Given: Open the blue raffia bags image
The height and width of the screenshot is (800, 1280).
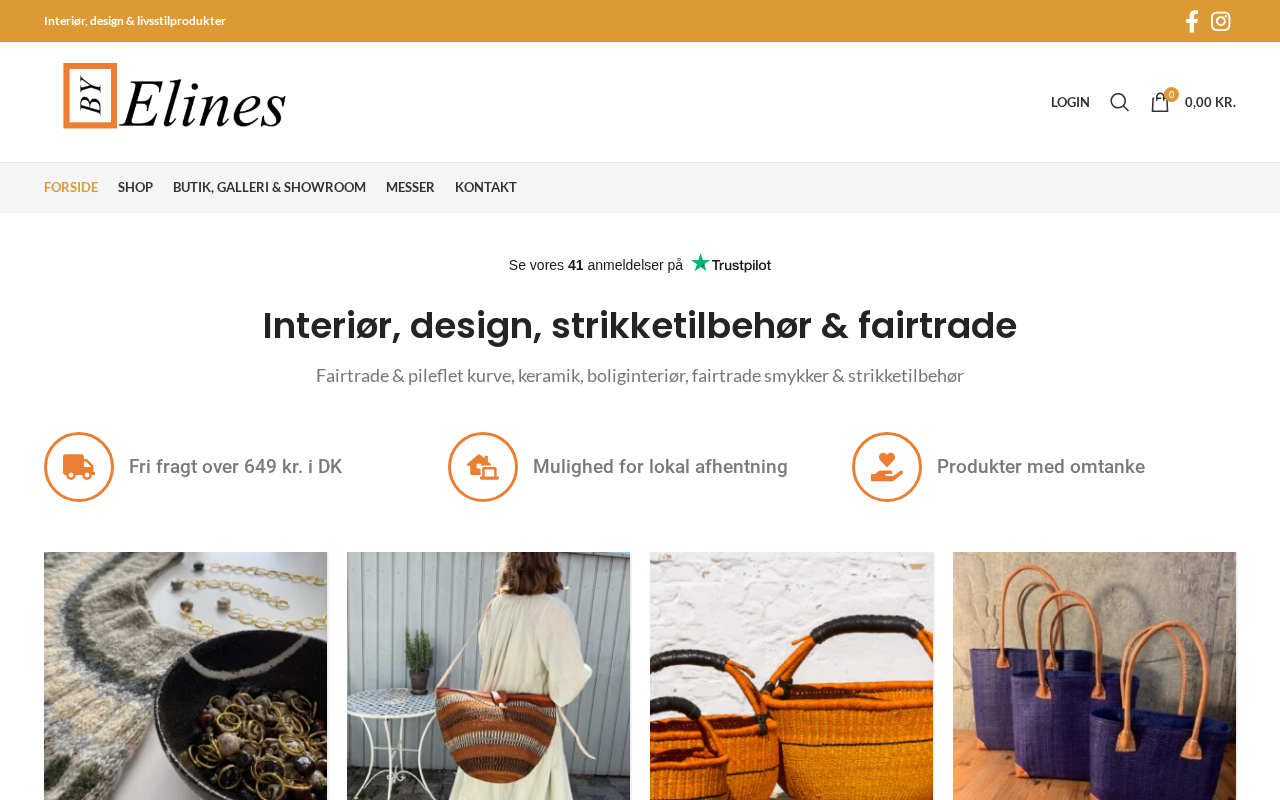Looking at the screenshot, I should tap(1094, 676).
